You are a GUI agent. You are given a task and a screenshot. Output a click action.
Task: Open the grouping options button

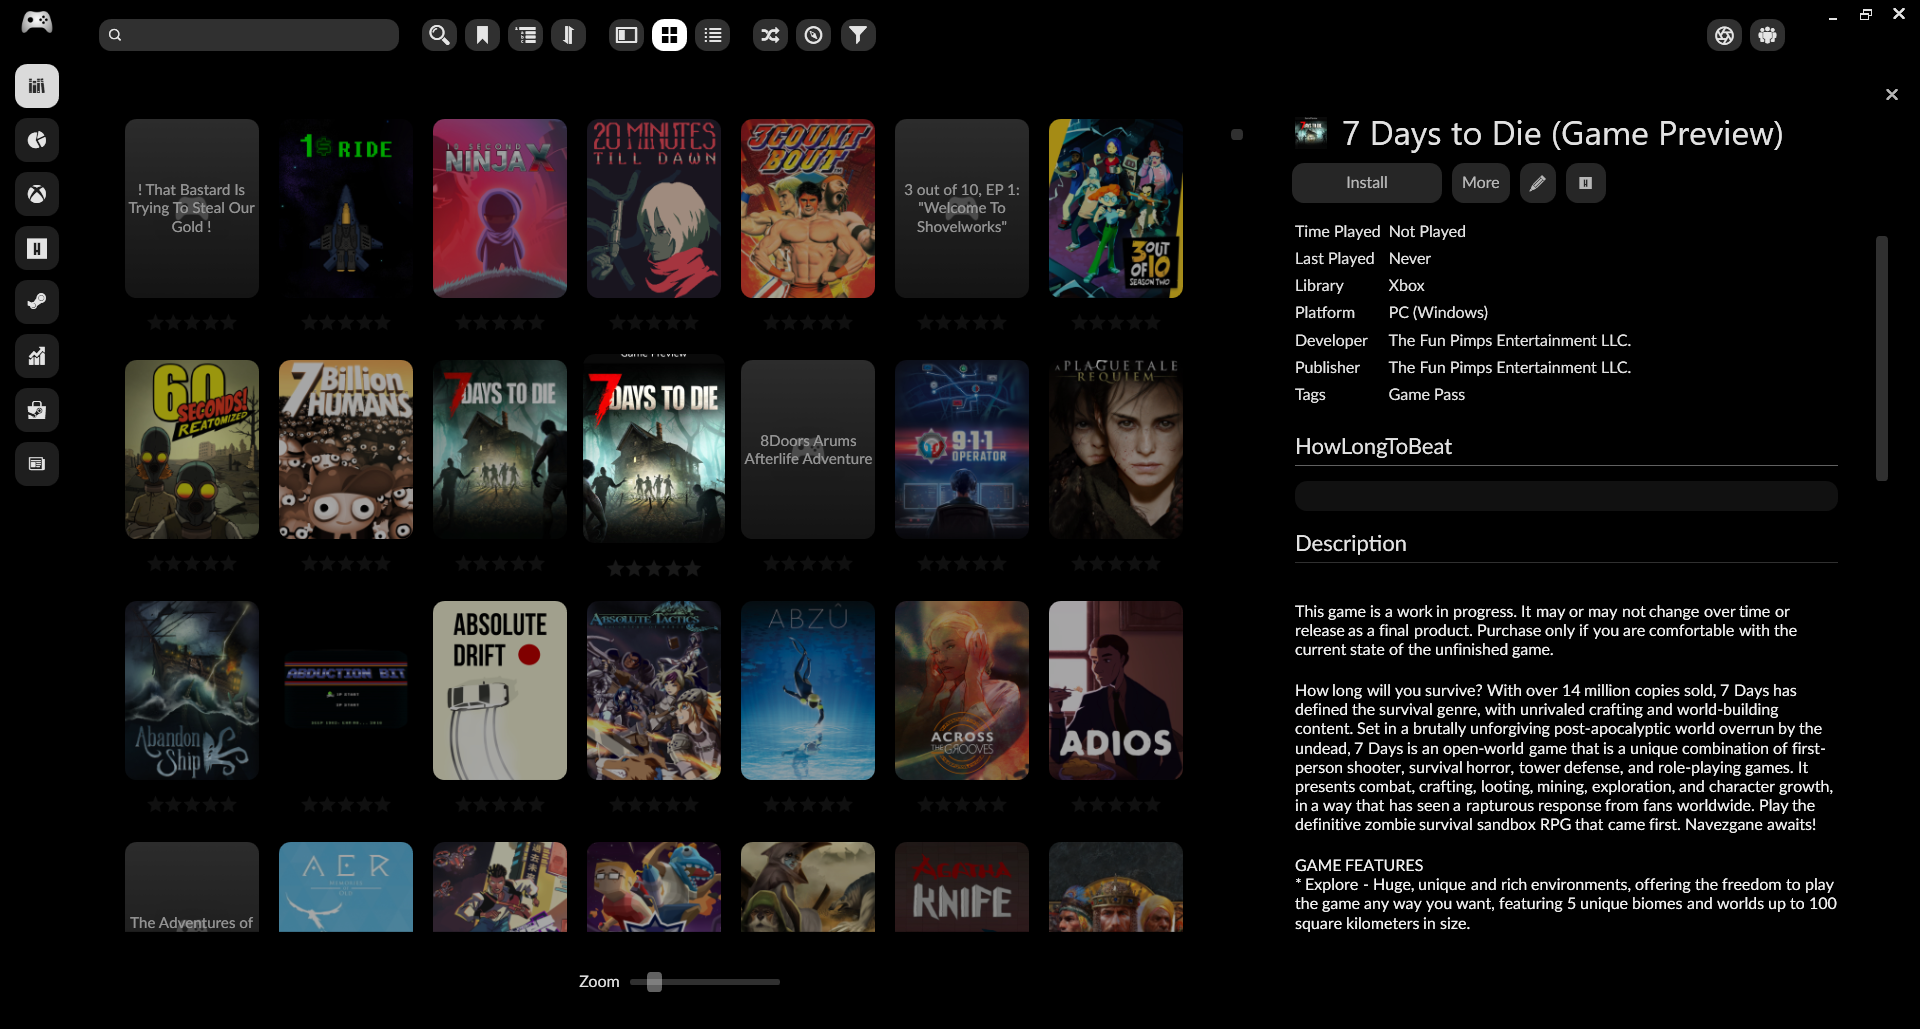click(x=526, y=35)
